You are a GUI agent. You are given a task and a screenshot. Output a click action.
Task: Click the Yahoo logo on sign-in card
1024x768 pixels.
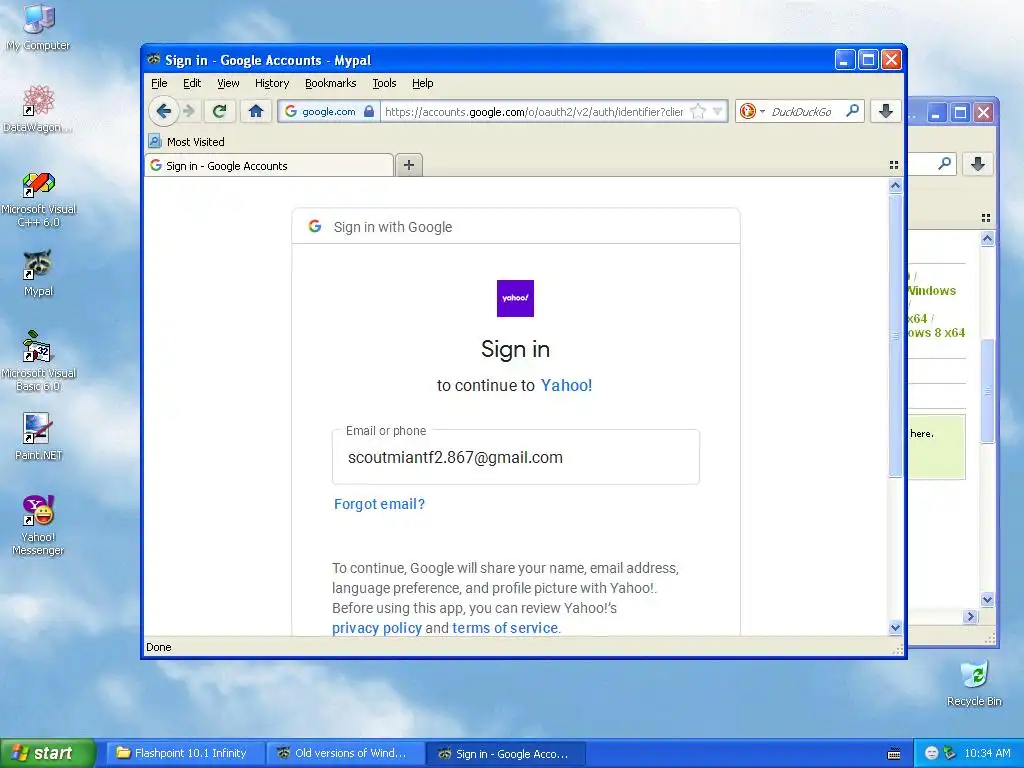point(515,298)
